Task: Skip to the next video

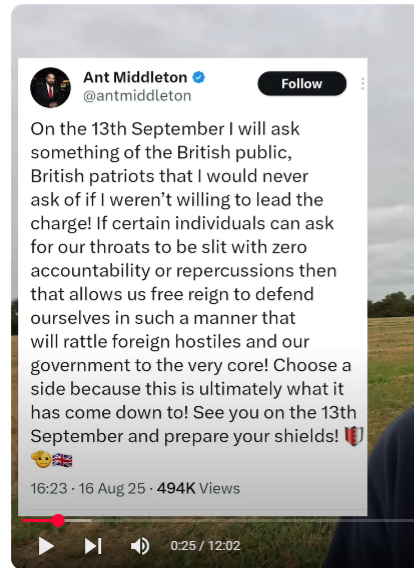Action: point(93,546)
